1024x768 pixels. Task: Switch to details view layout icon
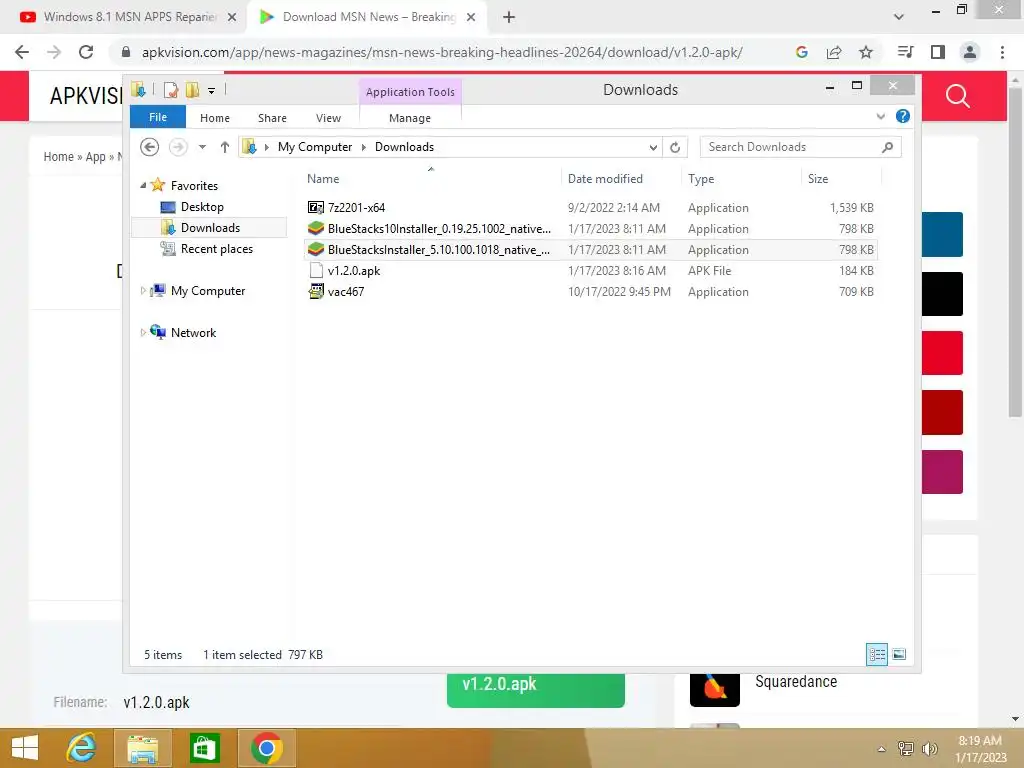point(876,654)
